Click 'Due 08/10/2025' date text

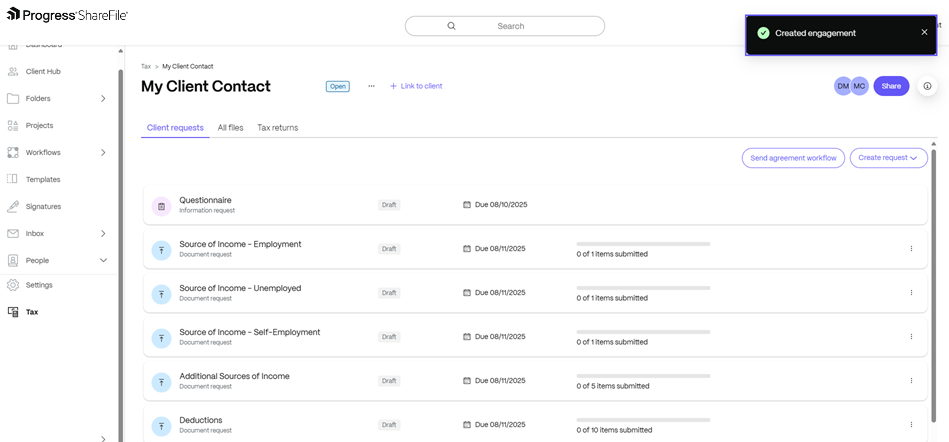(501, 205)
